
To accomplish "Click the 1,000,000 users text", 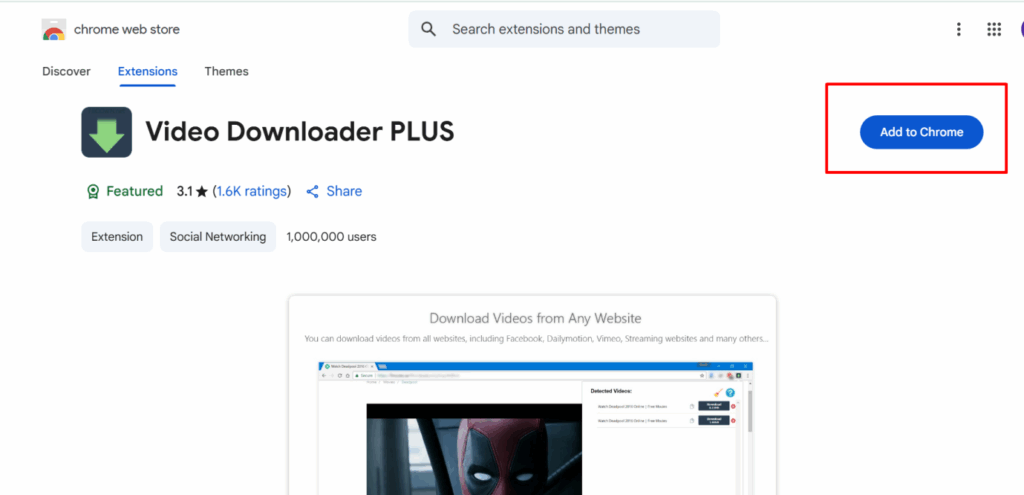I will [331, 236].
